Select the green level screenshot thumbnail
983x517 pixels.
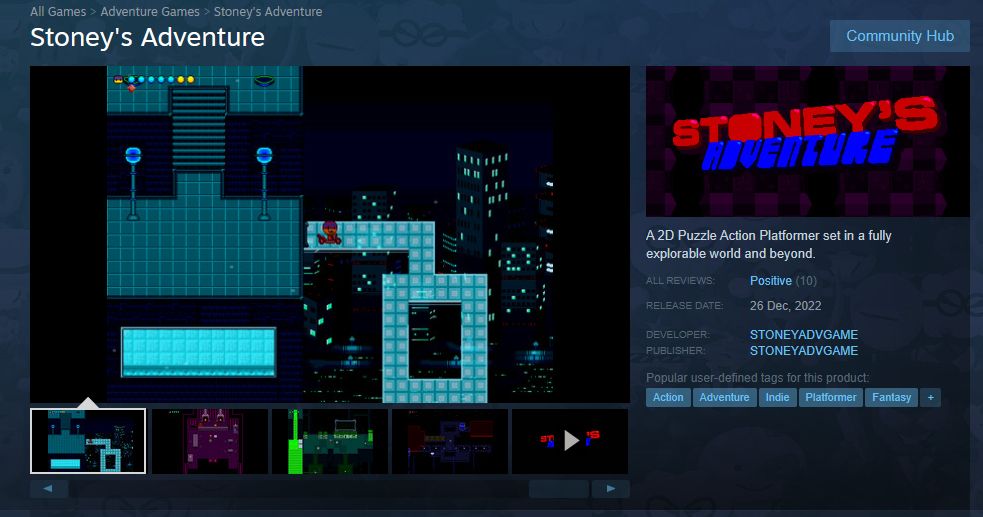click(330, 441)
